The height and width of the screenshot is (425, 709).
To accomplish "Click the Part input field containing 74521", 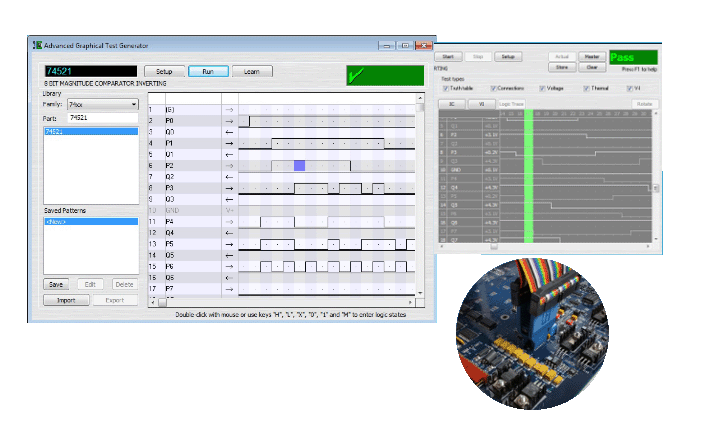I will pos(102,117).
